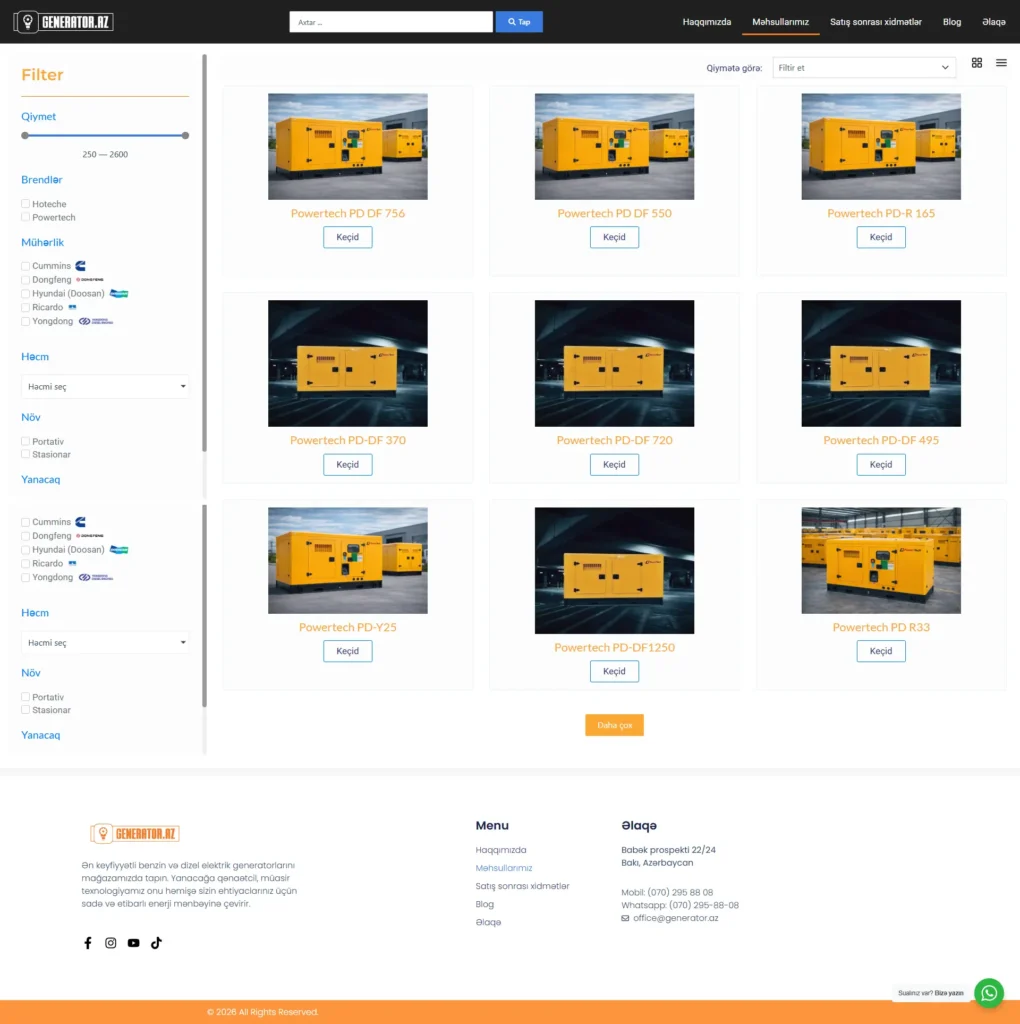Click the Qiymət price range track
The image size is (1020, 1024).
click(105, 135)
